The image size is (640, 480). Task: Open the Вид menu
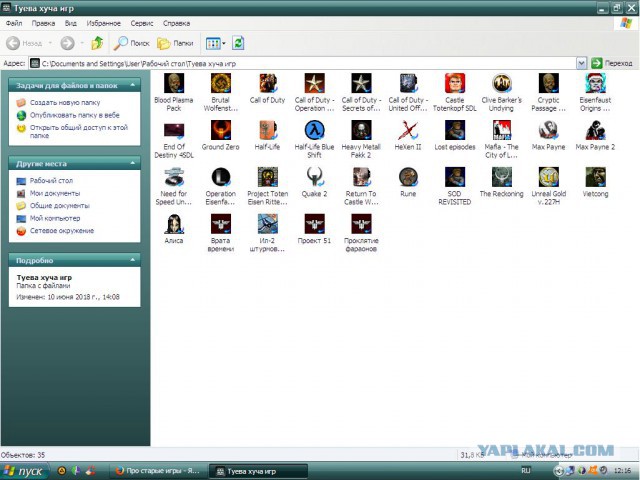[71, 23]
